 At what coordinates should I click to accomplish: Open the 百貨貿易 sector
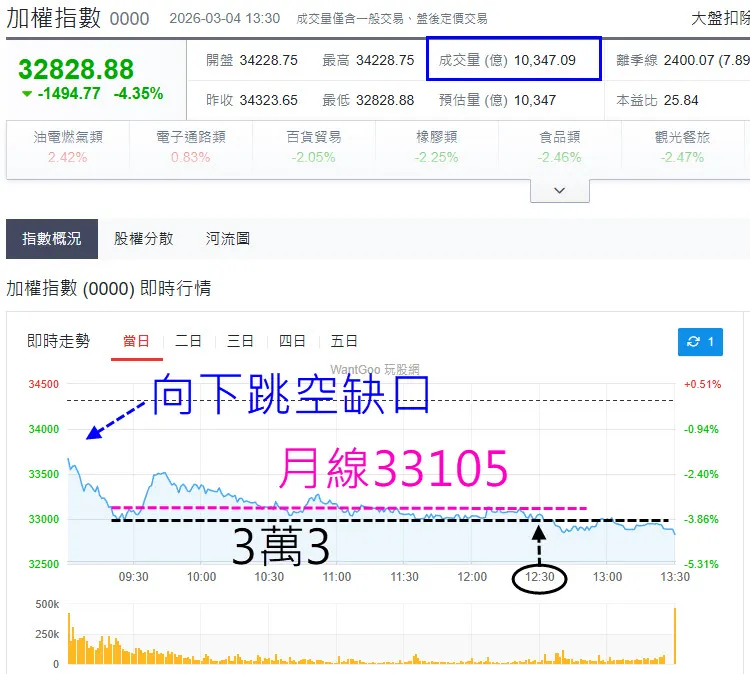(314, 147)
